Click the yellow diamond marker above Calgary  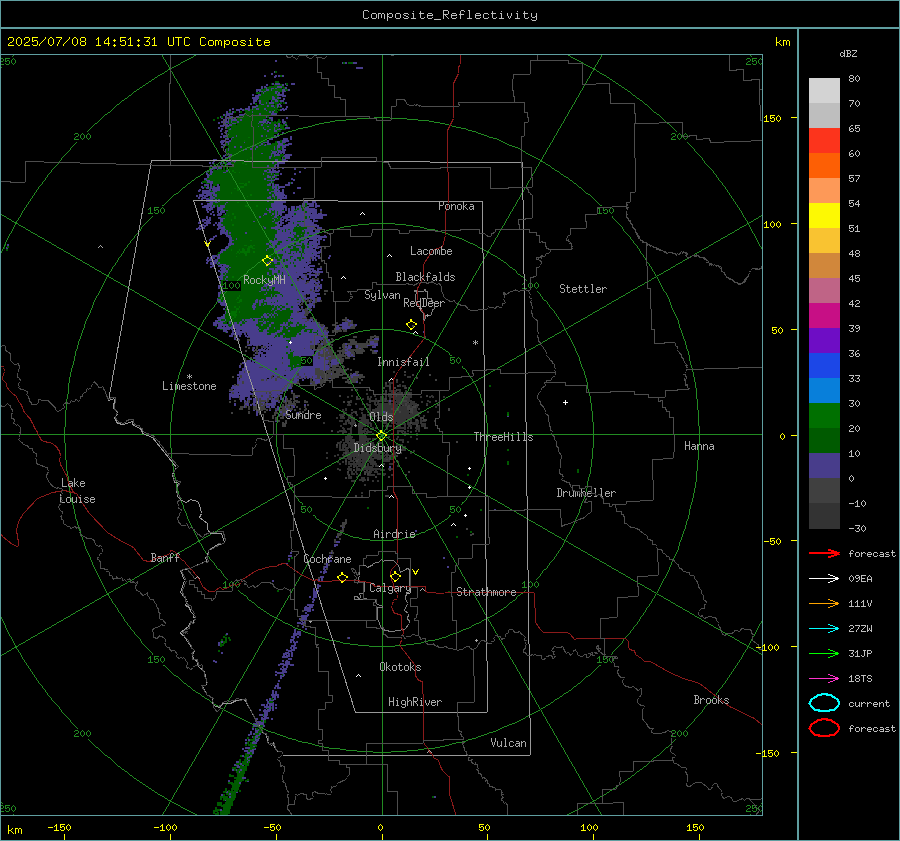point(395,576)
